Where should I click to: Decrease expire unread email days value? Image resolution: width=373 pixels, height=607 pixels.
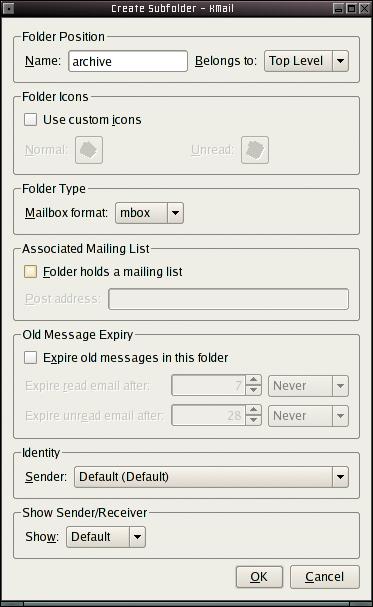(253, 421)
